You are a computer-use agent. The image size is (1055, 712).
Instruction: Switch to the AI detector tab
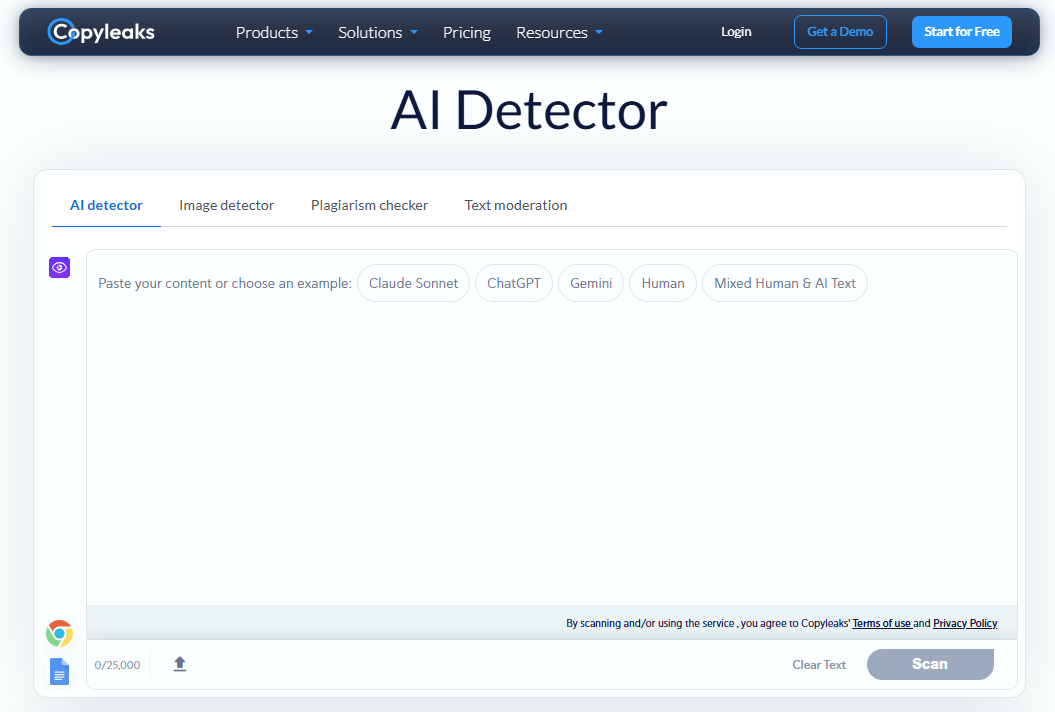click(x=106, y=205)
